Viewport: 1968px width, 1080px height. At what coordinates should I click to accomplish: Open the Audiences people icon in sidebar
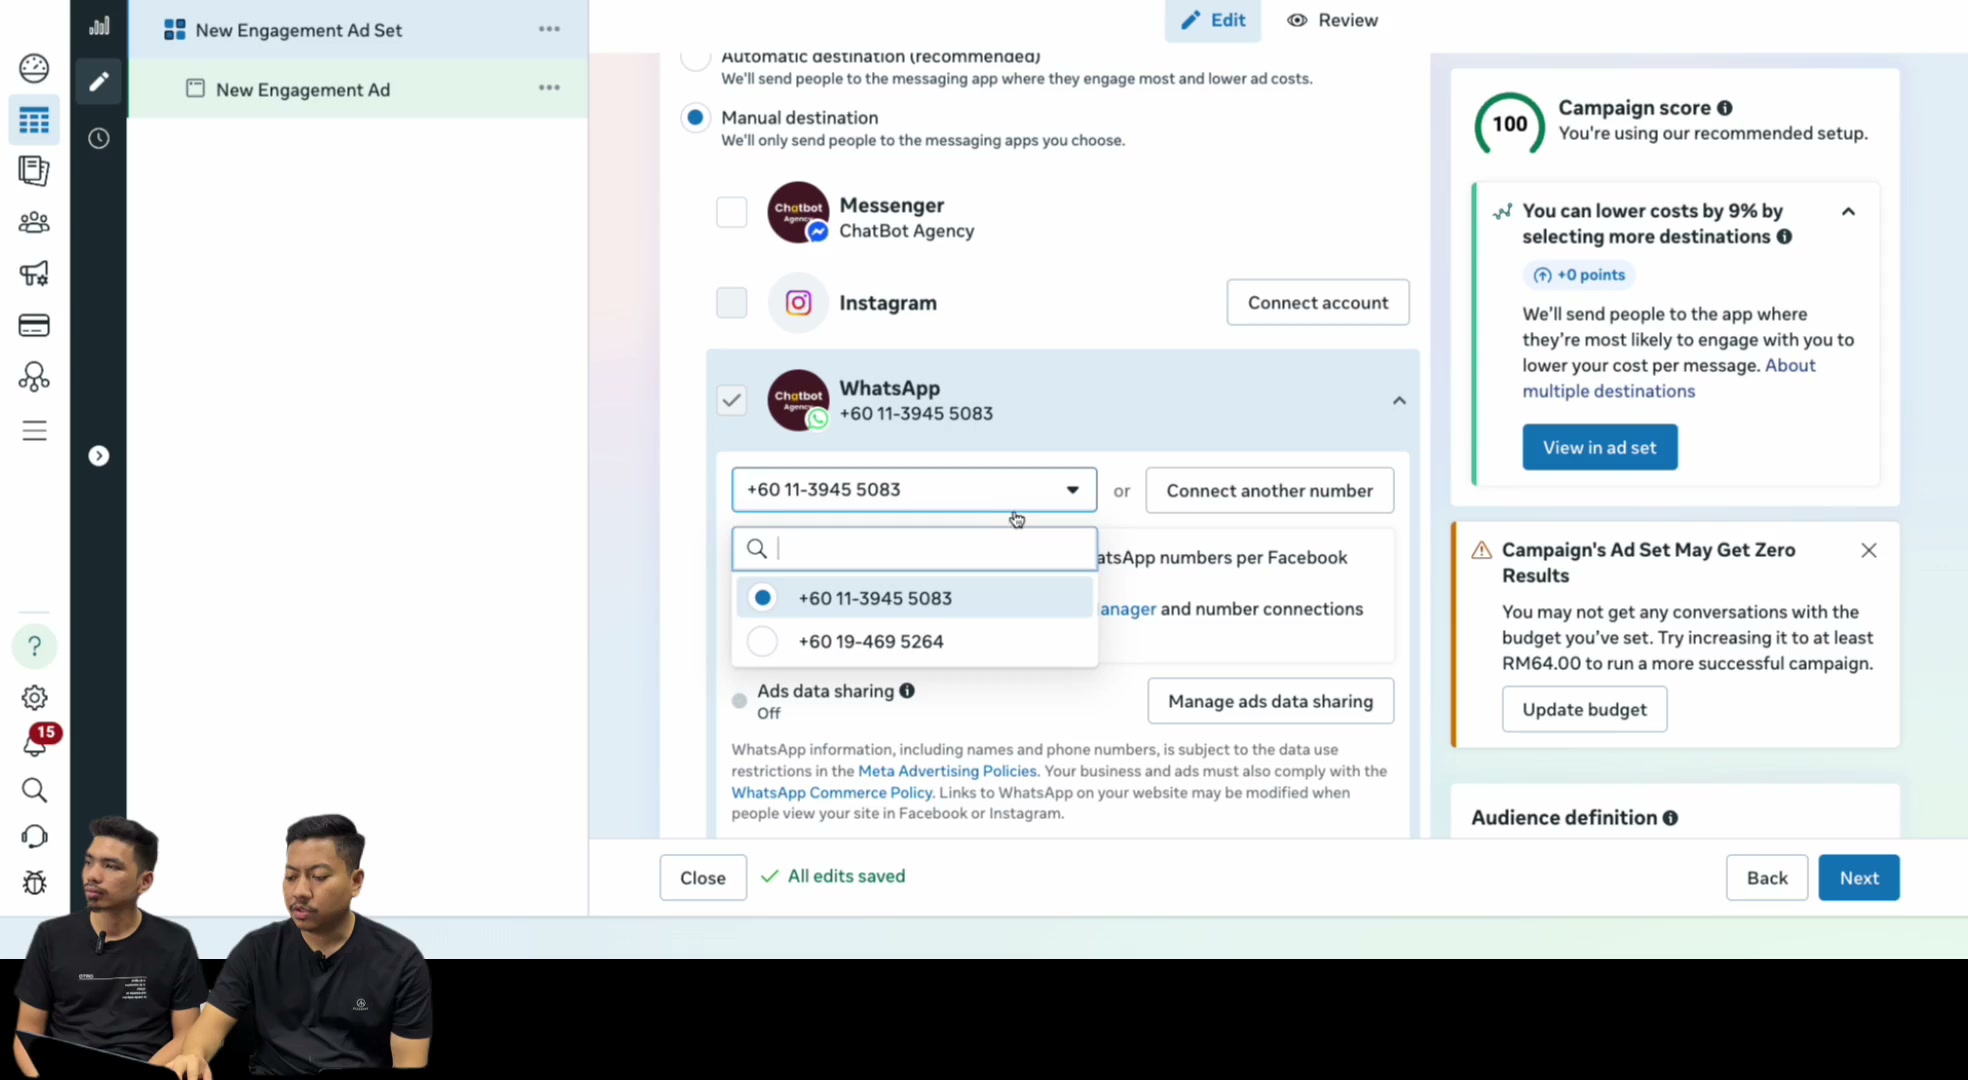pyautogui.click(x=34, y=222)
